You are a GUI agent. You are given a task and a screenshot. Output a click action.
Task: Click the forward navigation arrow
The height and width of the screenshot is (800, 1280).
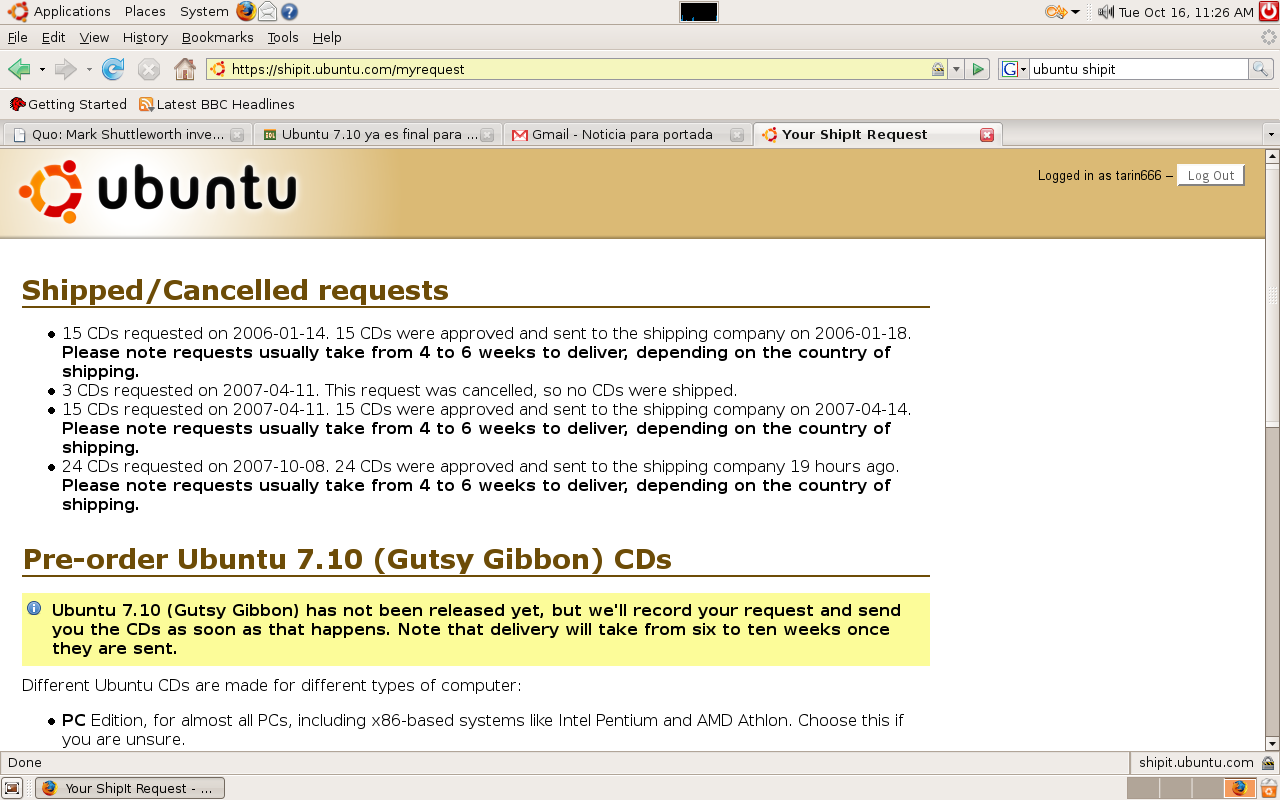(x=66, y=69)
